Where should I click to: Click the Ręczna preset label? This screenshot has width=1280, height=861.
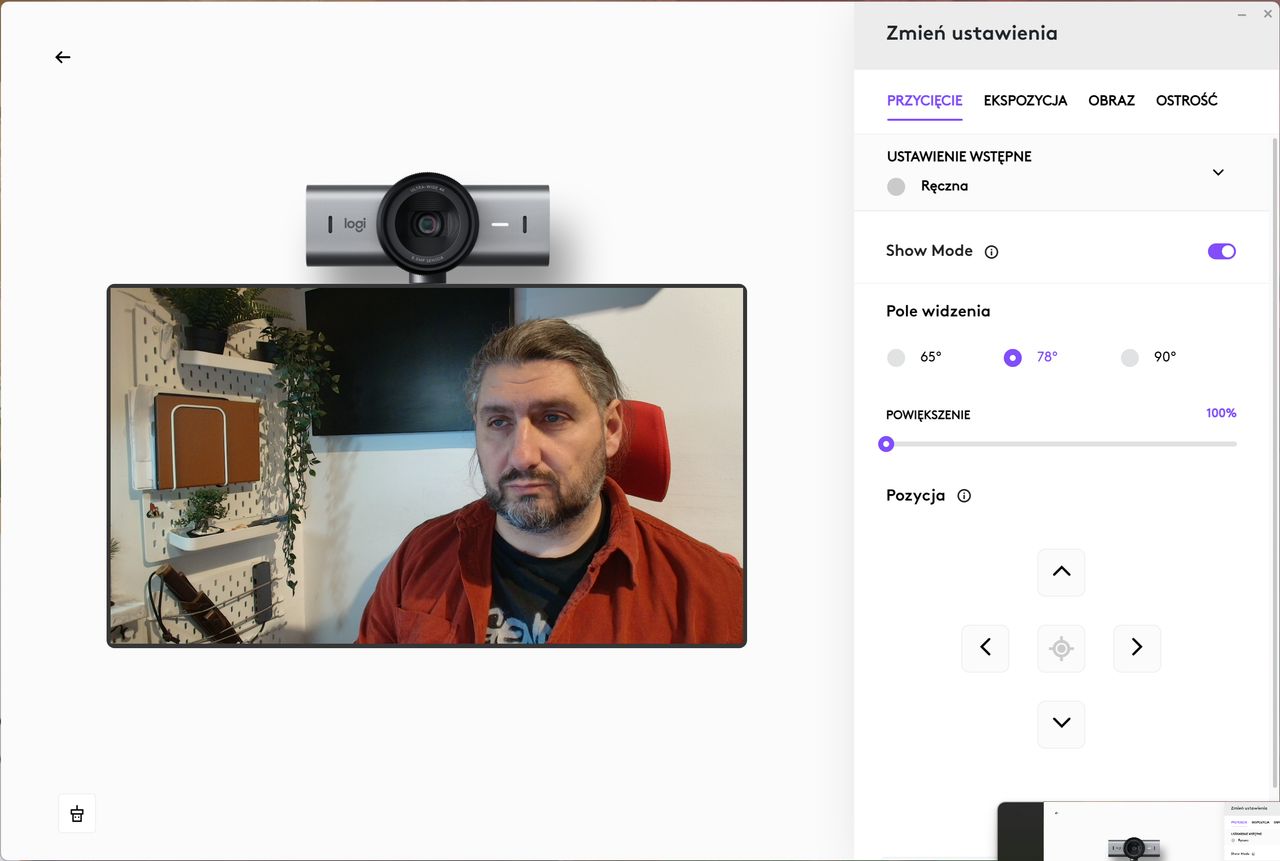pos(944,186)
